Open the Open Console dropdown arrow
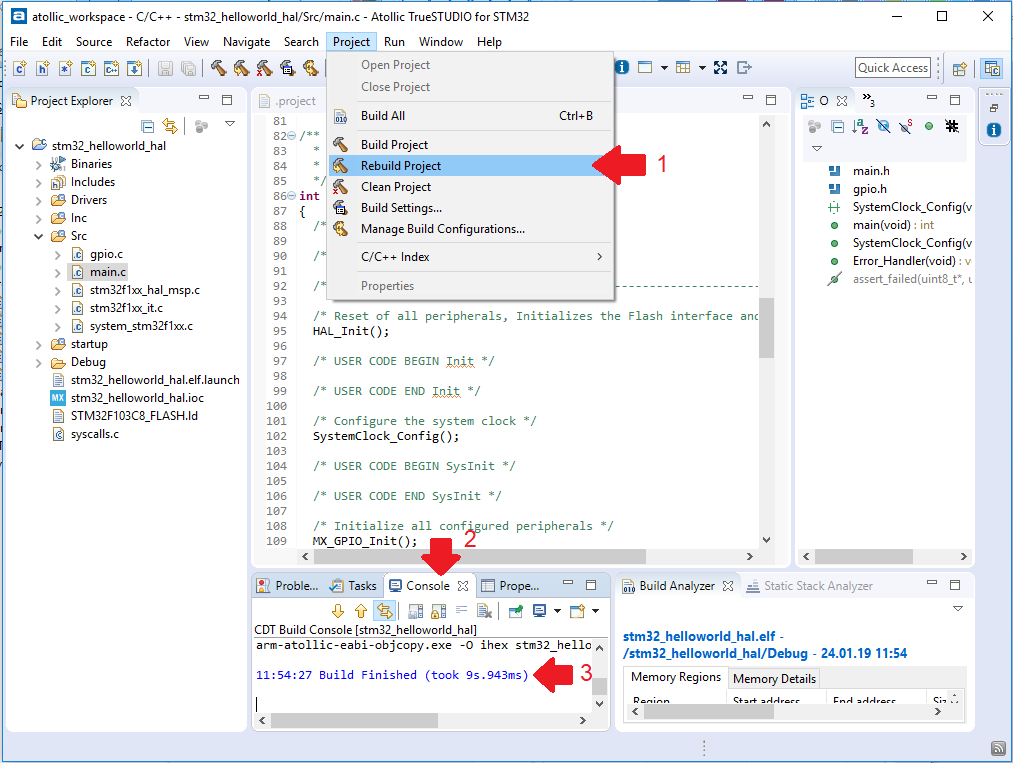The image size is (1013, 763). tap(594, 611)
